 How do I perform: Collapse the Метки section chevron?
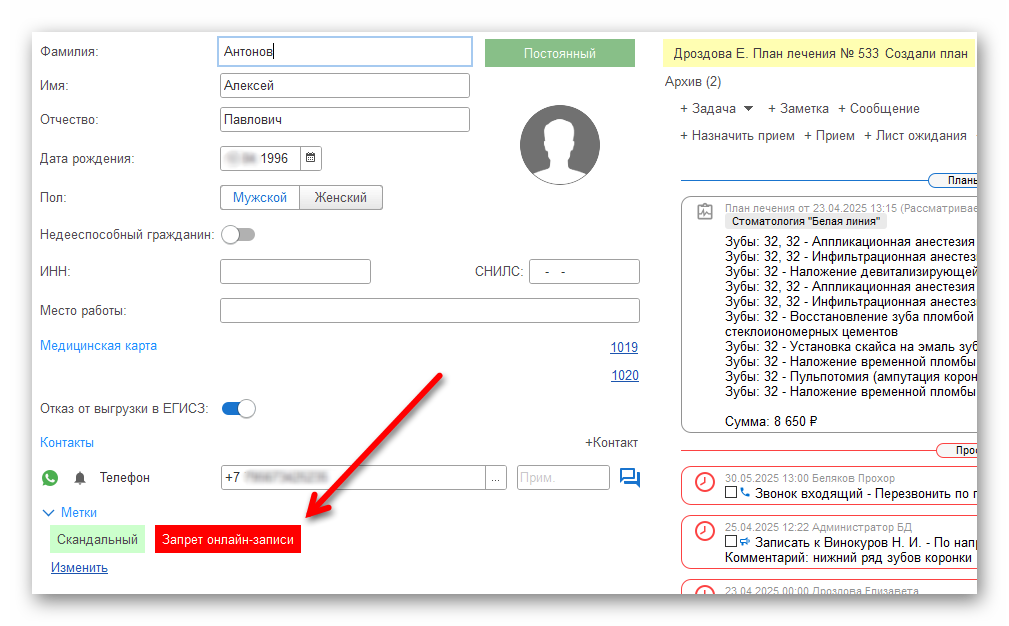tap(48, 513)
